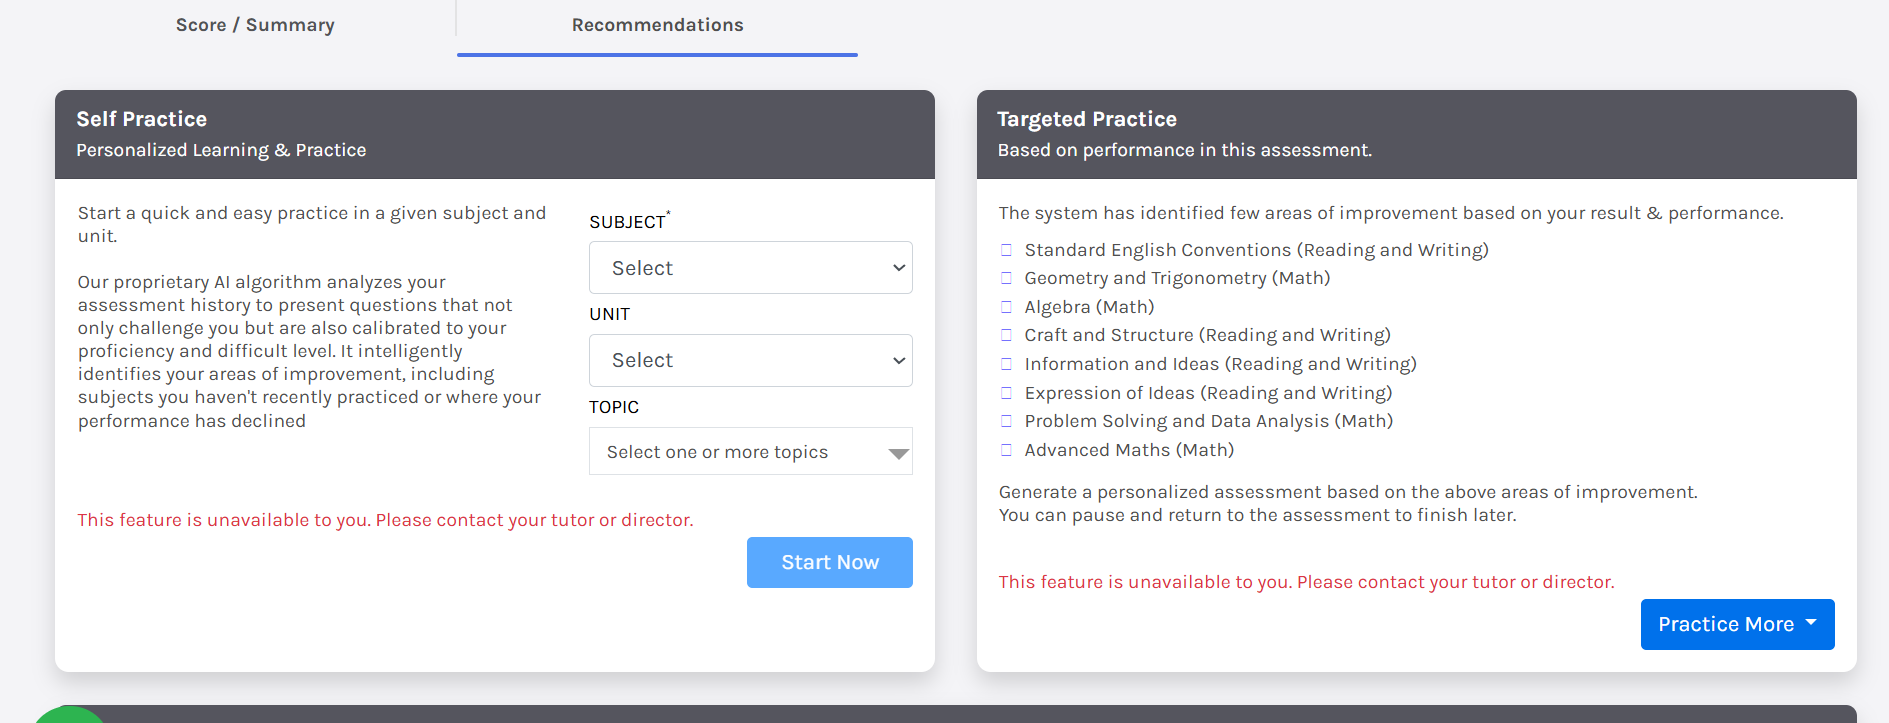The width and height of the screenshot is (1889, 723).
Task: Switch to the Score / Summary tab
Action: tap(255, 25)
